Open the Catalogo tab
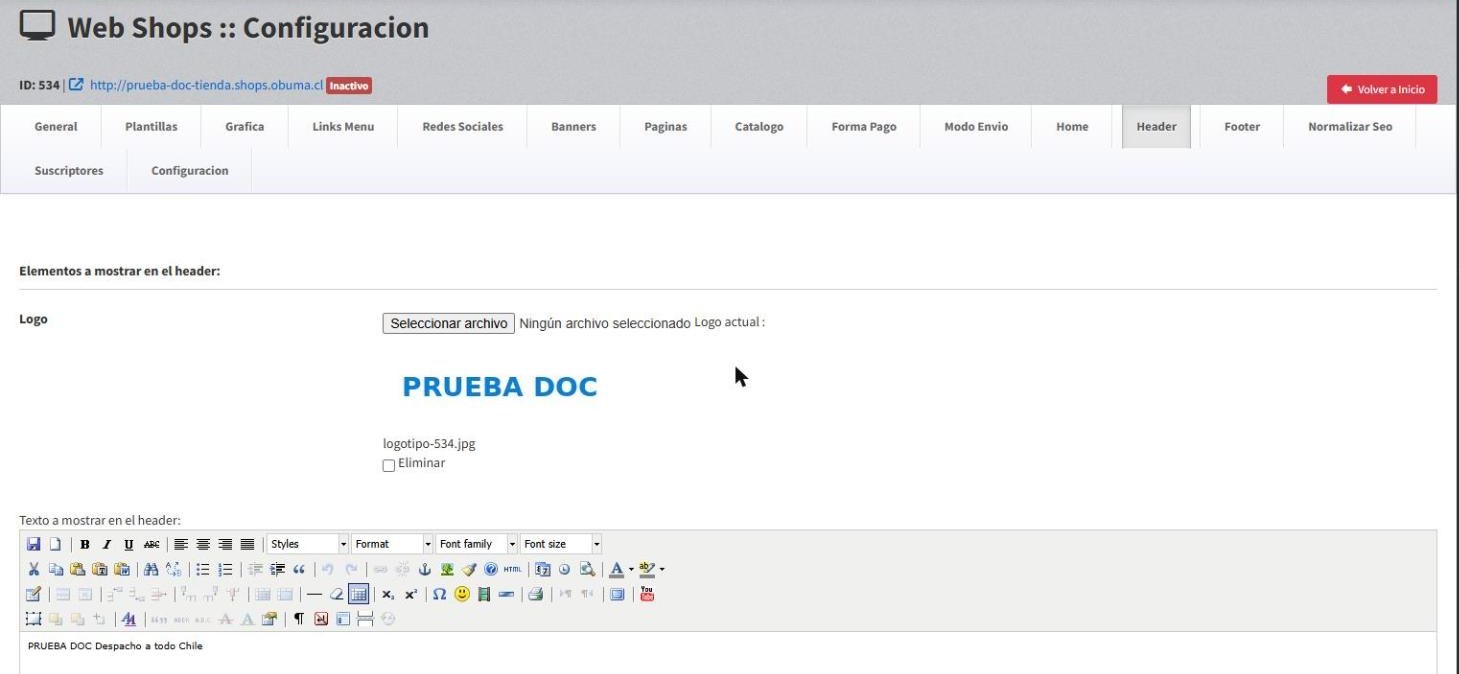Image resolution: width=1459 pixels, height=674 pixels. pos(759,127)
